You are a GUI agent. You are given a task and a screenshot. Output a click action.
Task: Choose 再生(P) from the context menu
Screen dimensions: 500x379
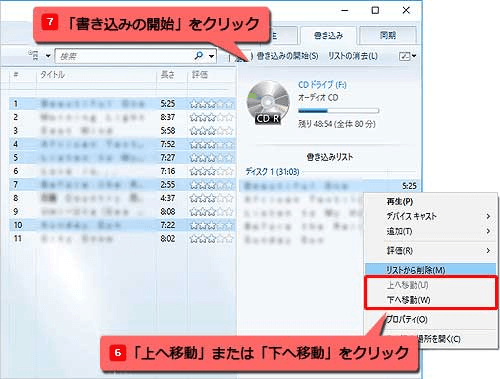click(x=431, y=202)
